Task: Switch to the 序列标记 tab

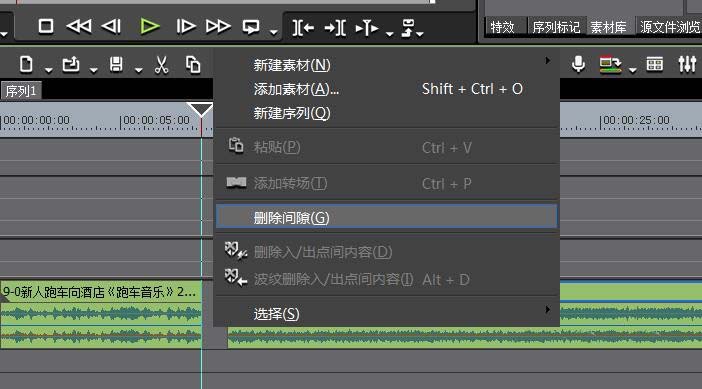Action: (556, 27)
